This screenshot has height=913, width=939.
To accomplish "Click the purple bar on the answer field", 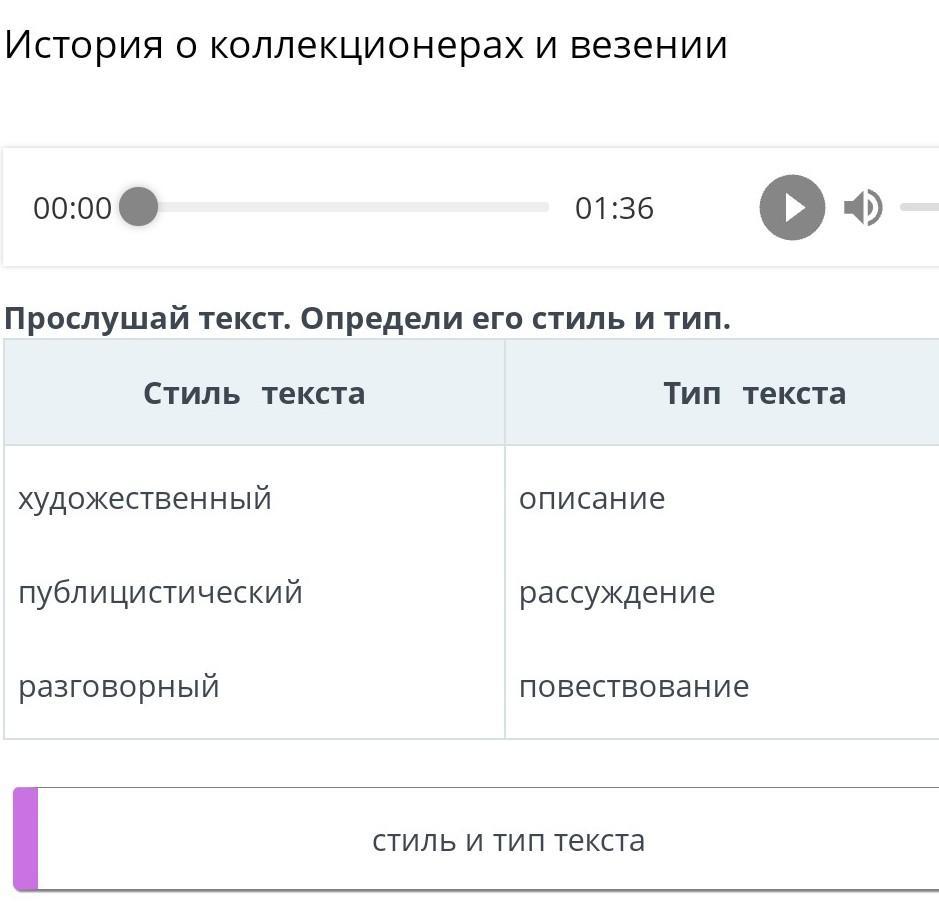I will pyautogui.click(x=26, y=839).
